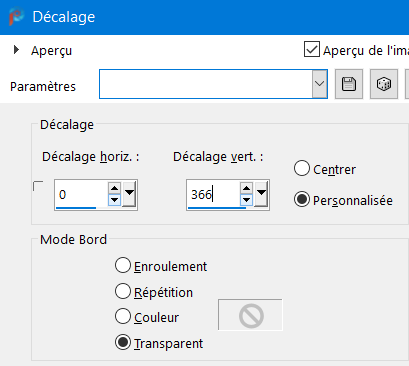This screenshot has height=366, width=409.
Task: Select Transparent edge mode
Action: click(123, 342)
